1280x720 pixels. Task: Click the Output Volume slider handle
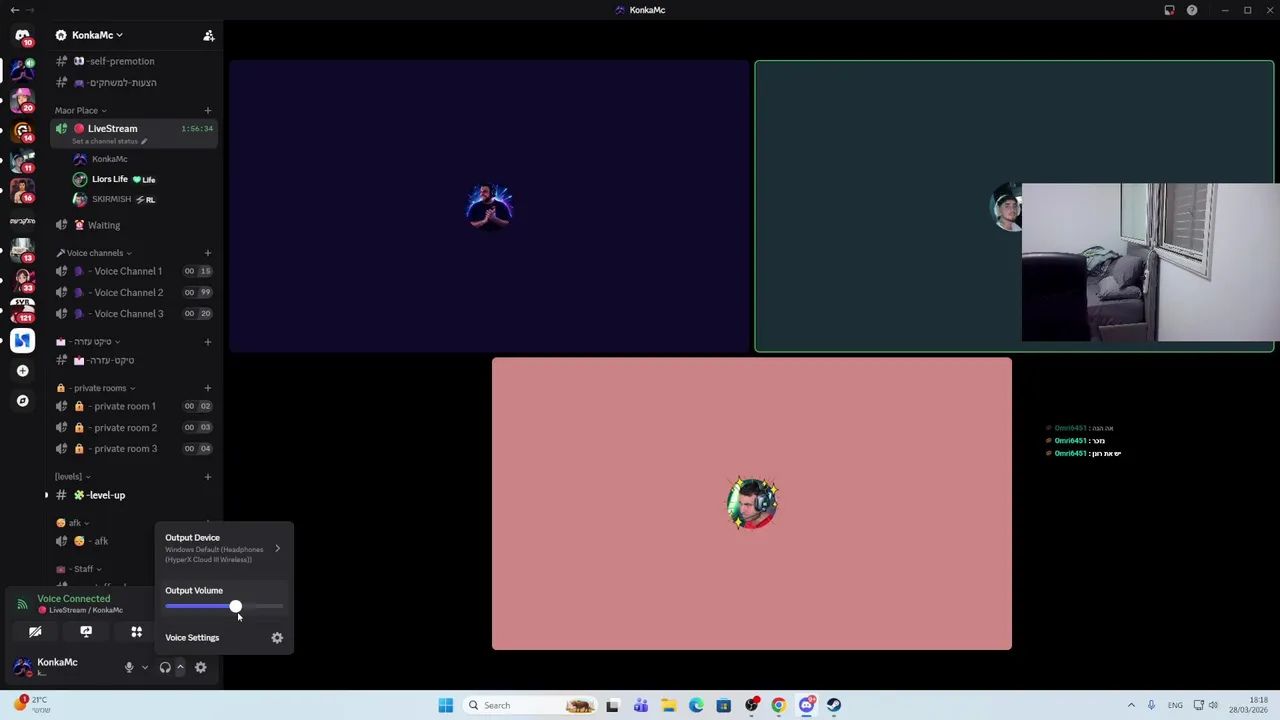pyautogui.click(x=235, y=607)
